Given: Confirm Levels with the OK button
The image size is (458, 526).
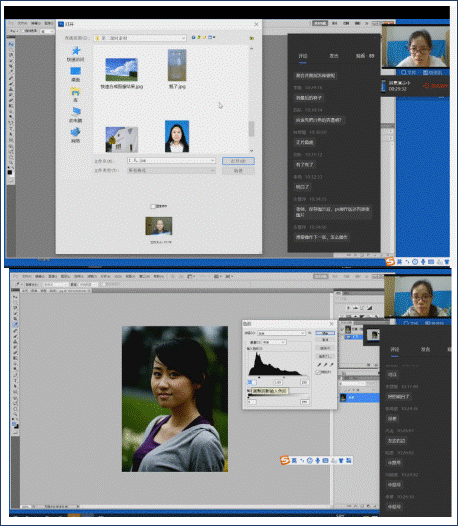Looking at the screenshot, I should tap(325, 333).
